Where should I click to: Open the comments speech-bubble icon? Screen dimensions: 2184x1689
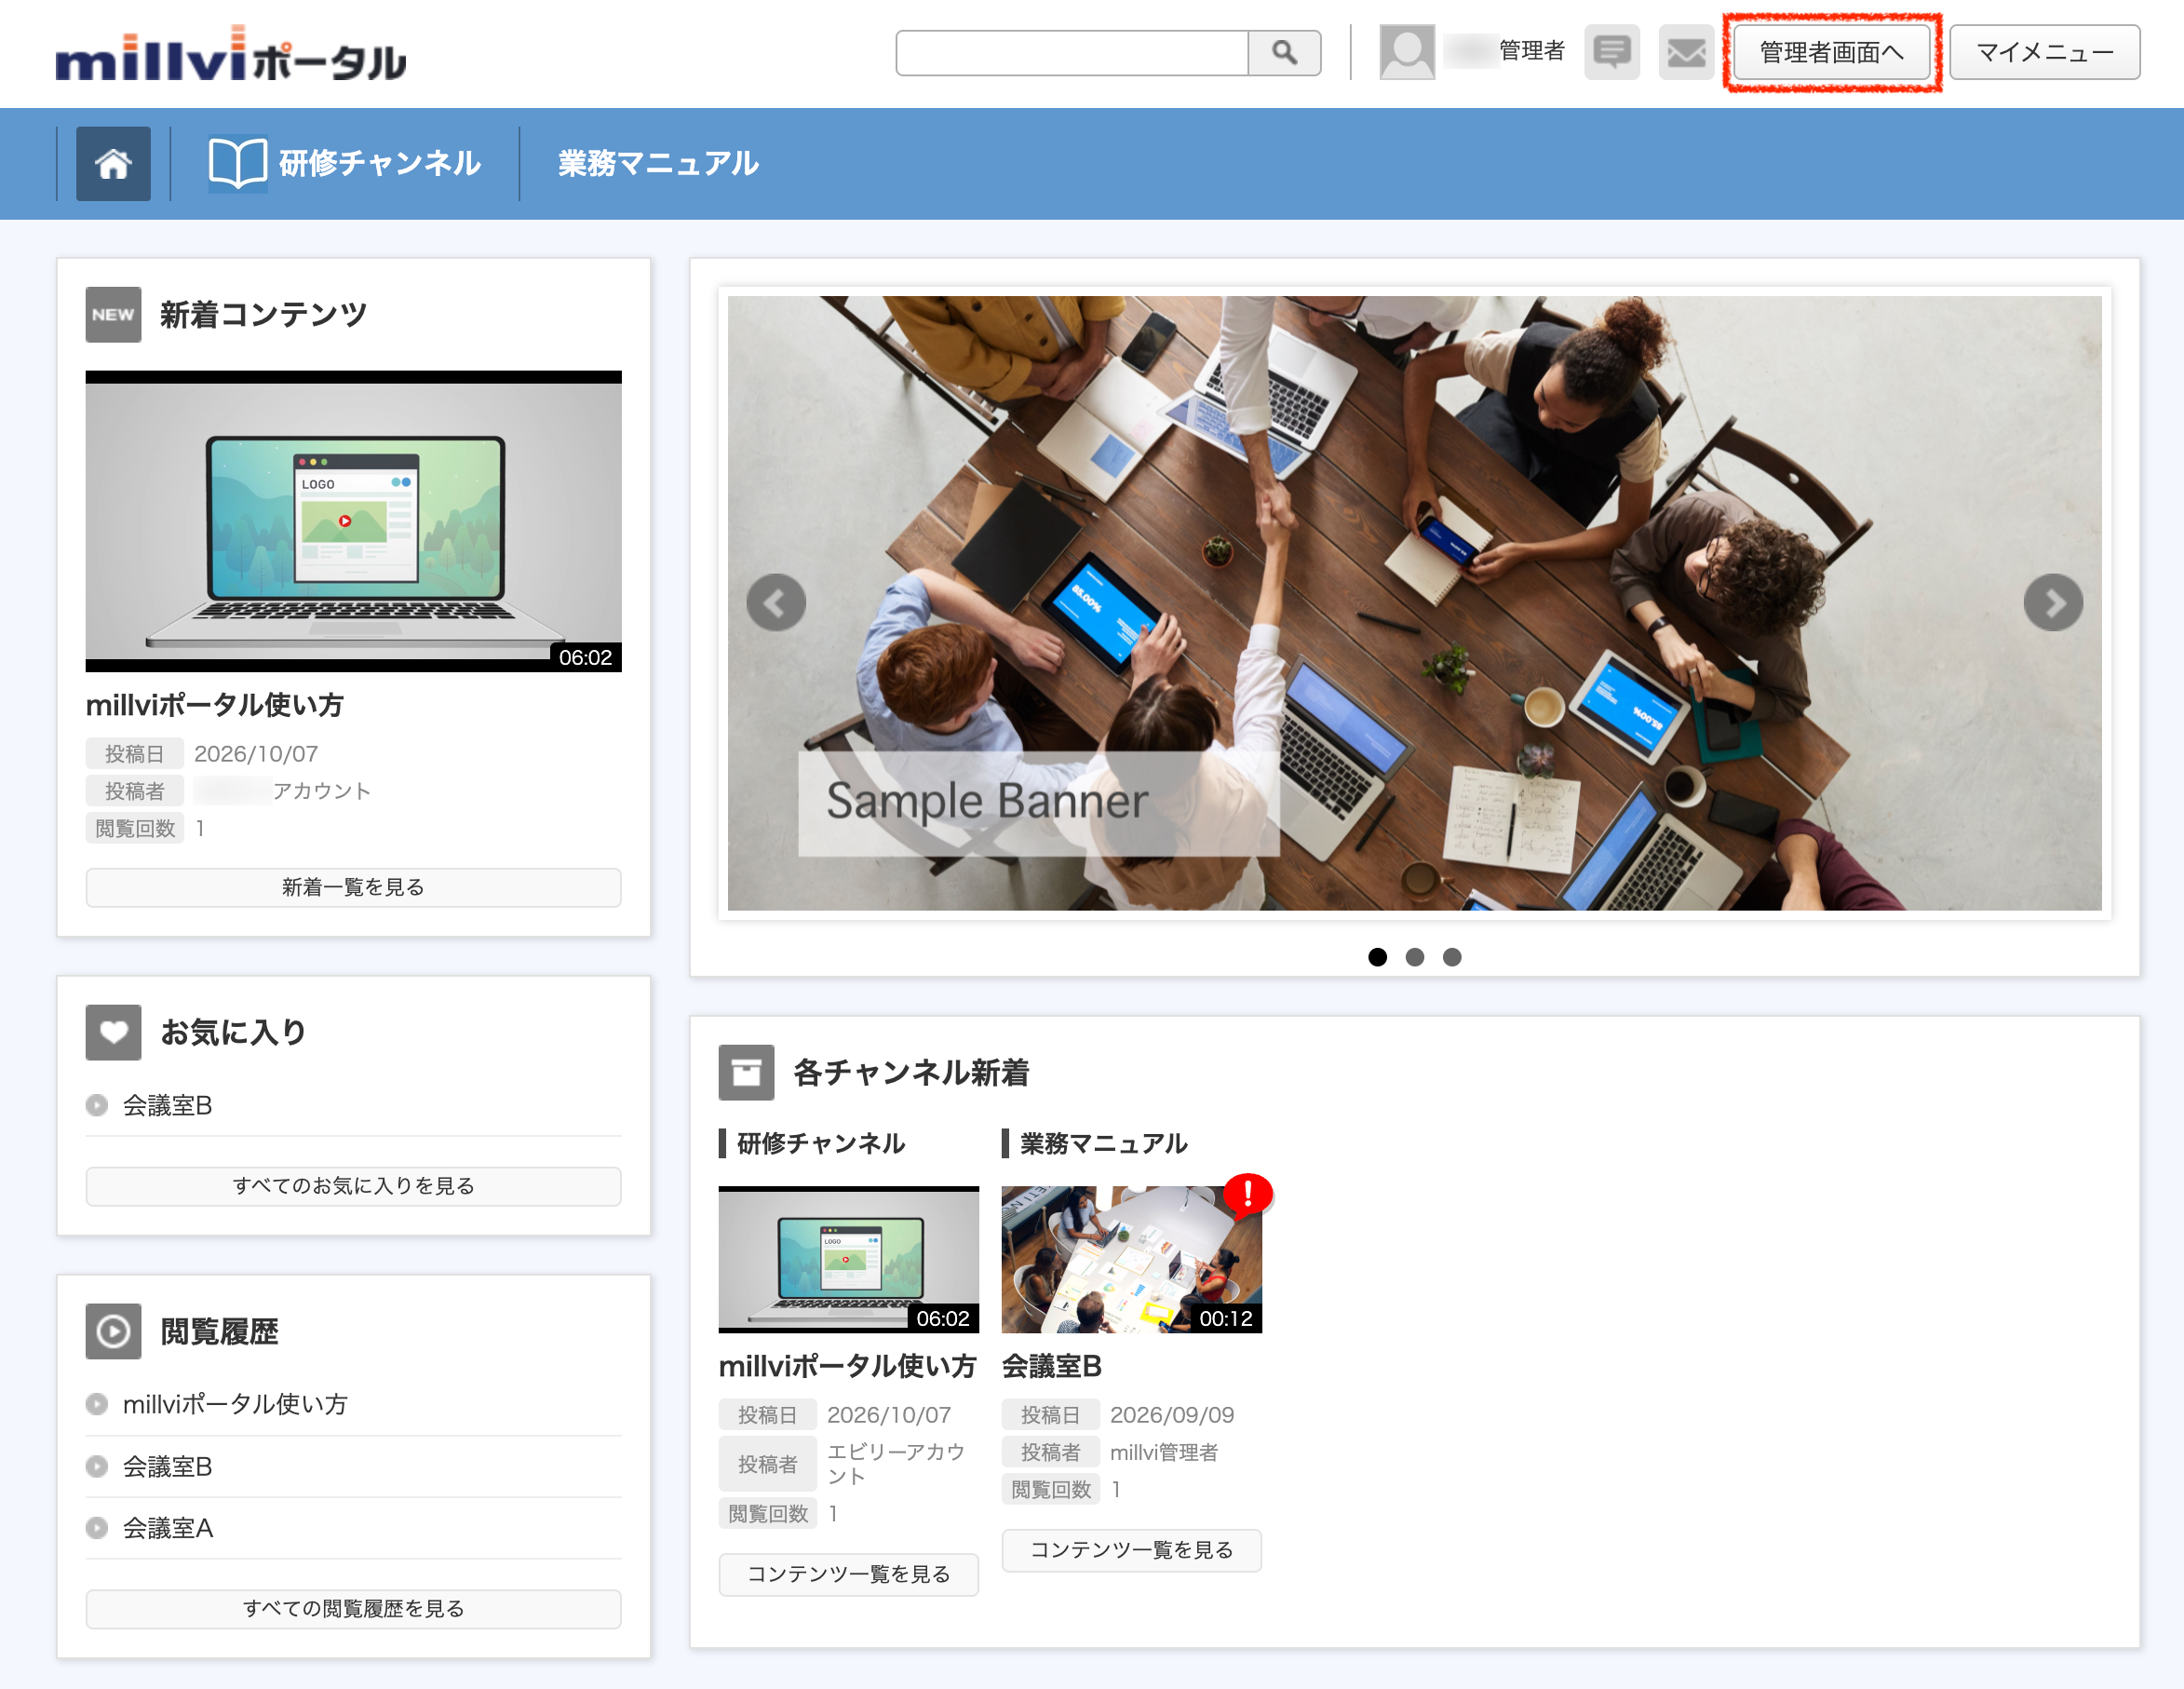(x=1611, y=52)
